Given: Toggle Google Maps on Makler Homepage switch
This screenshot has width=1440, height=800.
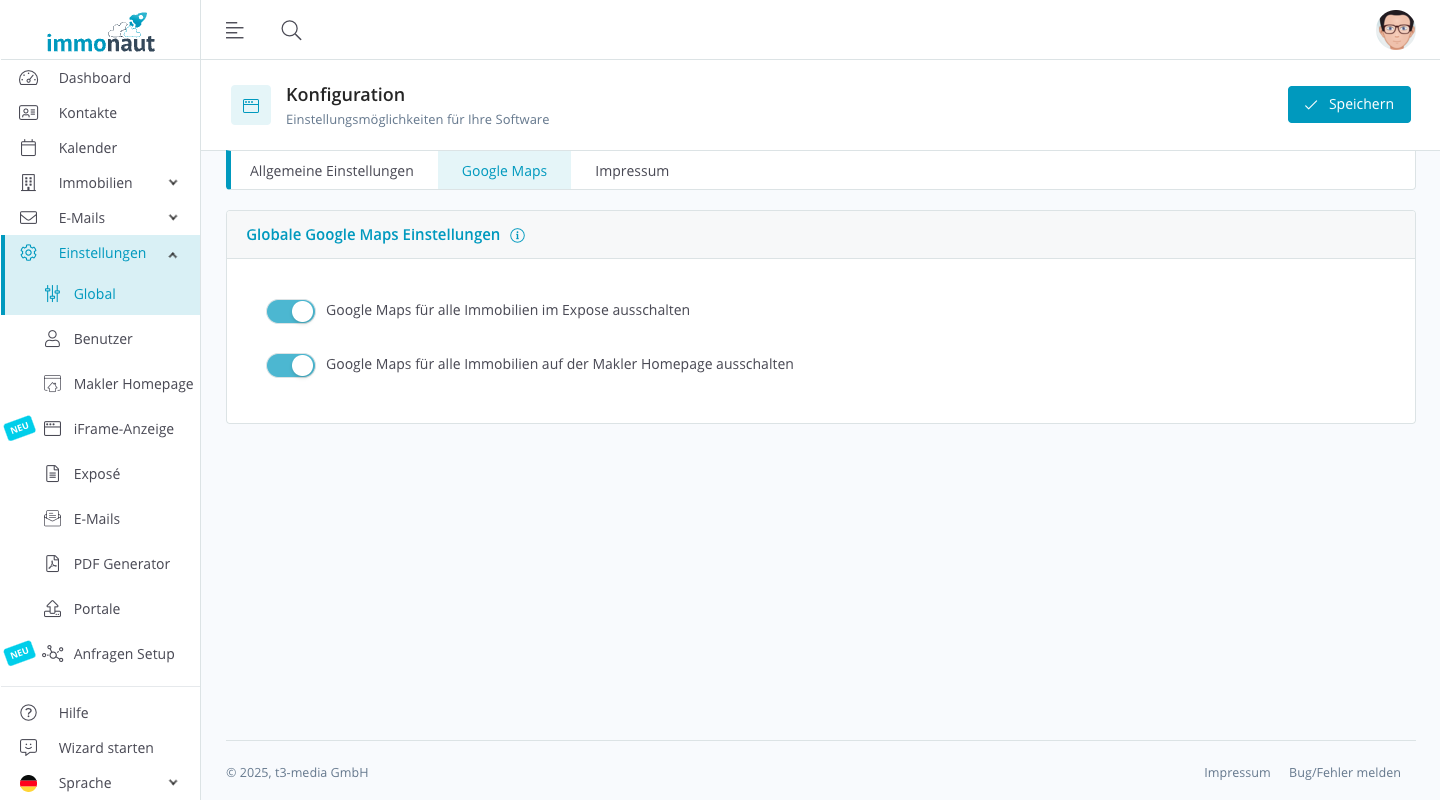Looking at the screenshot, I should (x=290, y=365).
